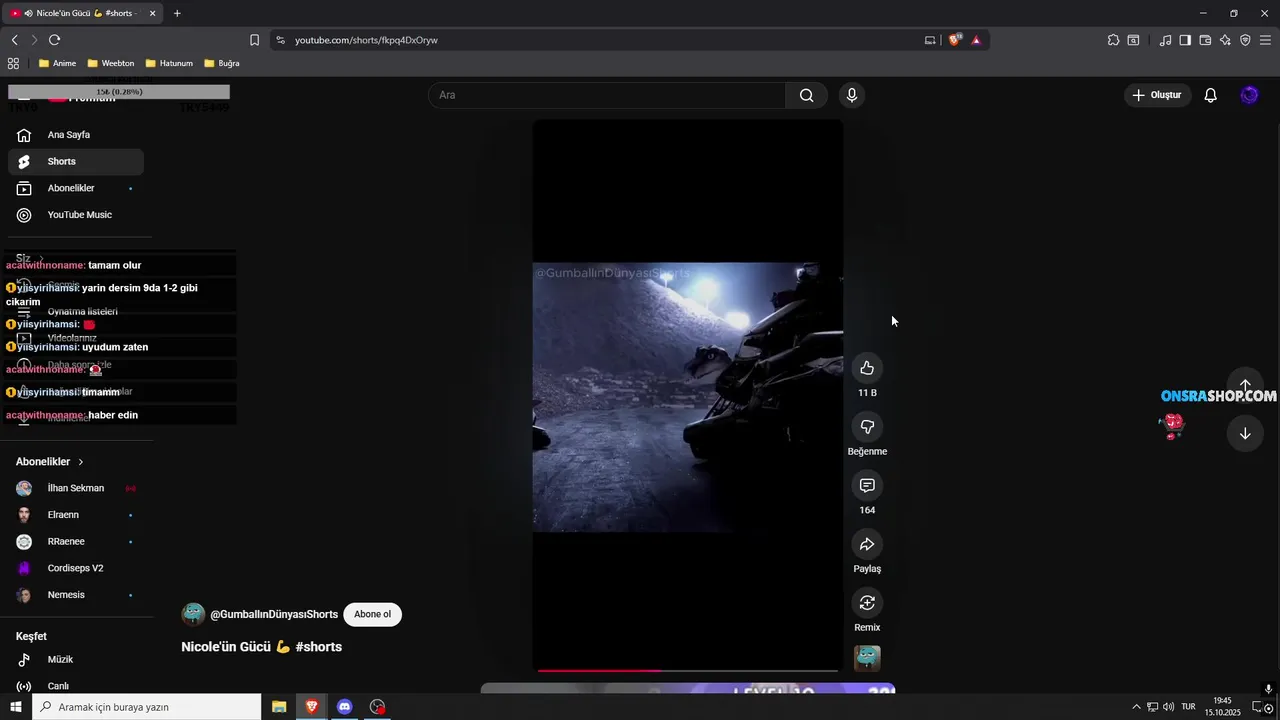The height and width of the screenshot is (720, 1280).
Task: Toggle the browser sidebar panel icon
Action: pos(1185,40)
